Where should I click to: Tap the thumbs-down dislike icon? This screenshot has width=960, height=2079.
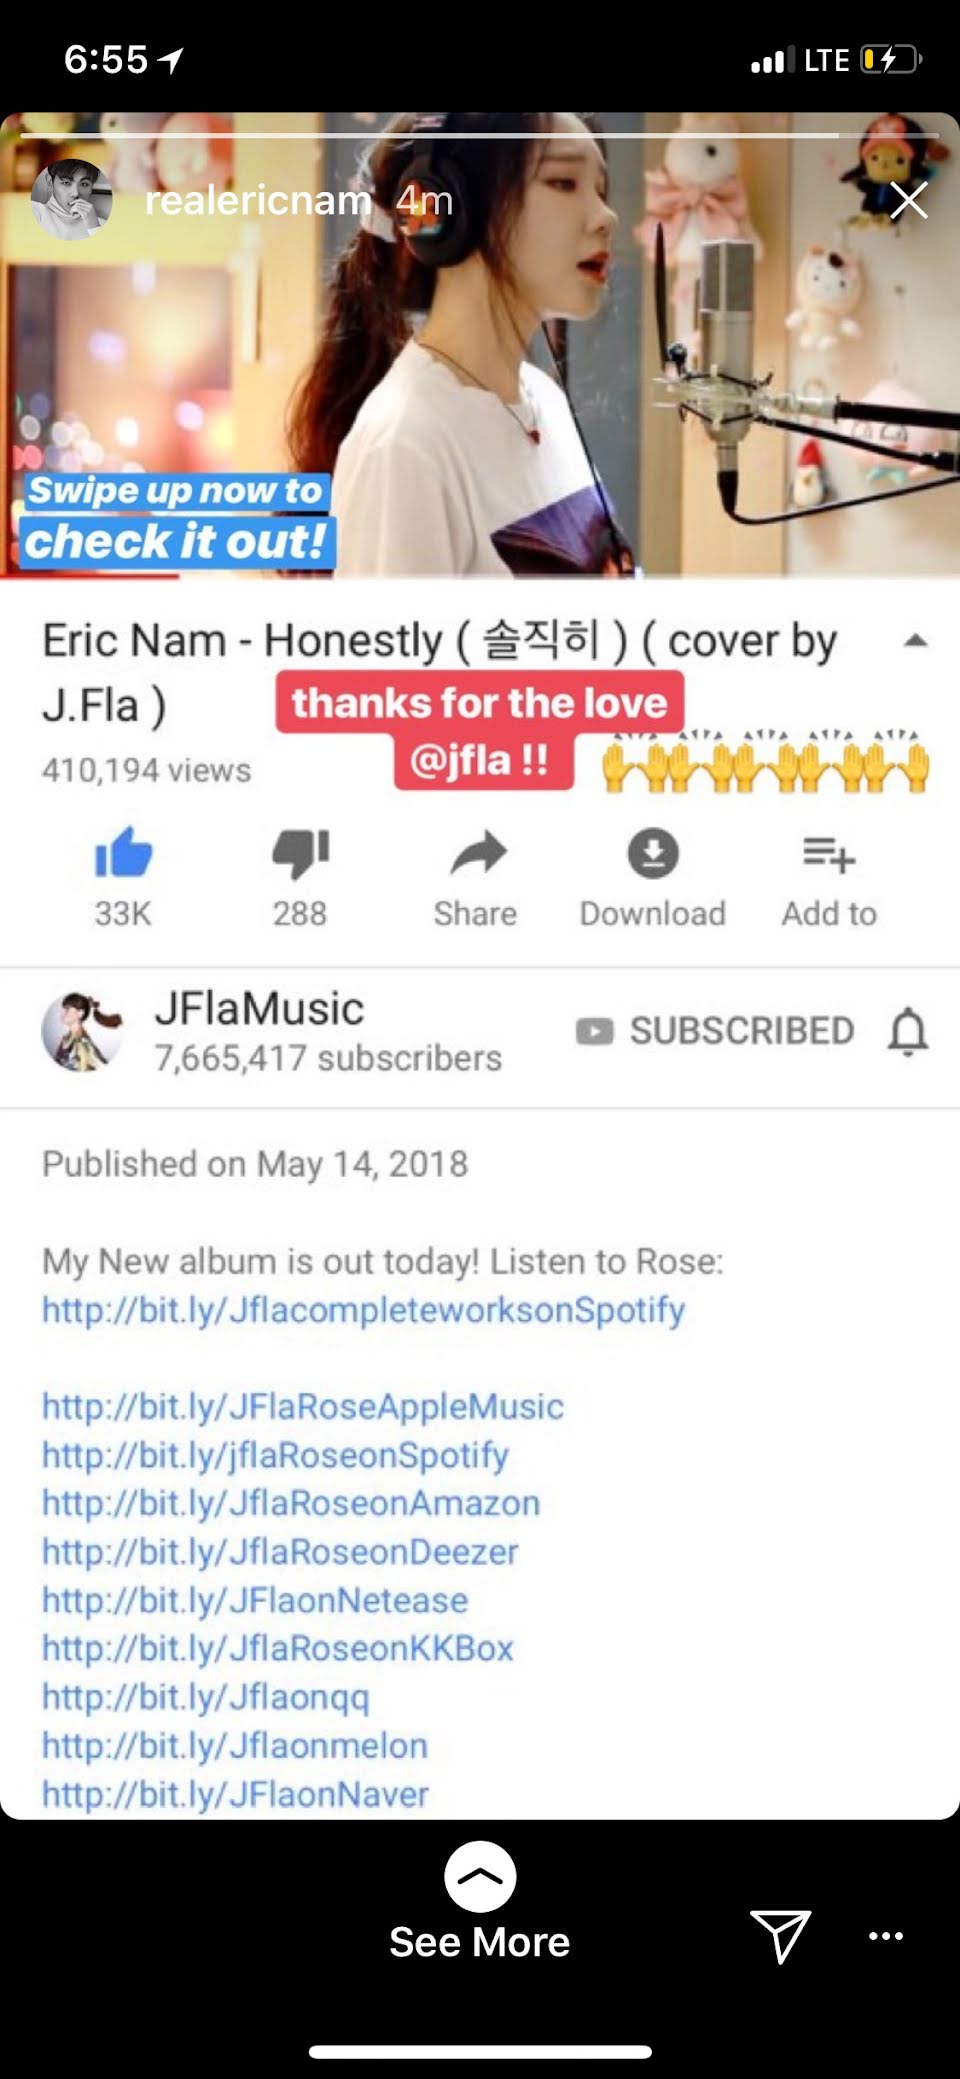300,854
